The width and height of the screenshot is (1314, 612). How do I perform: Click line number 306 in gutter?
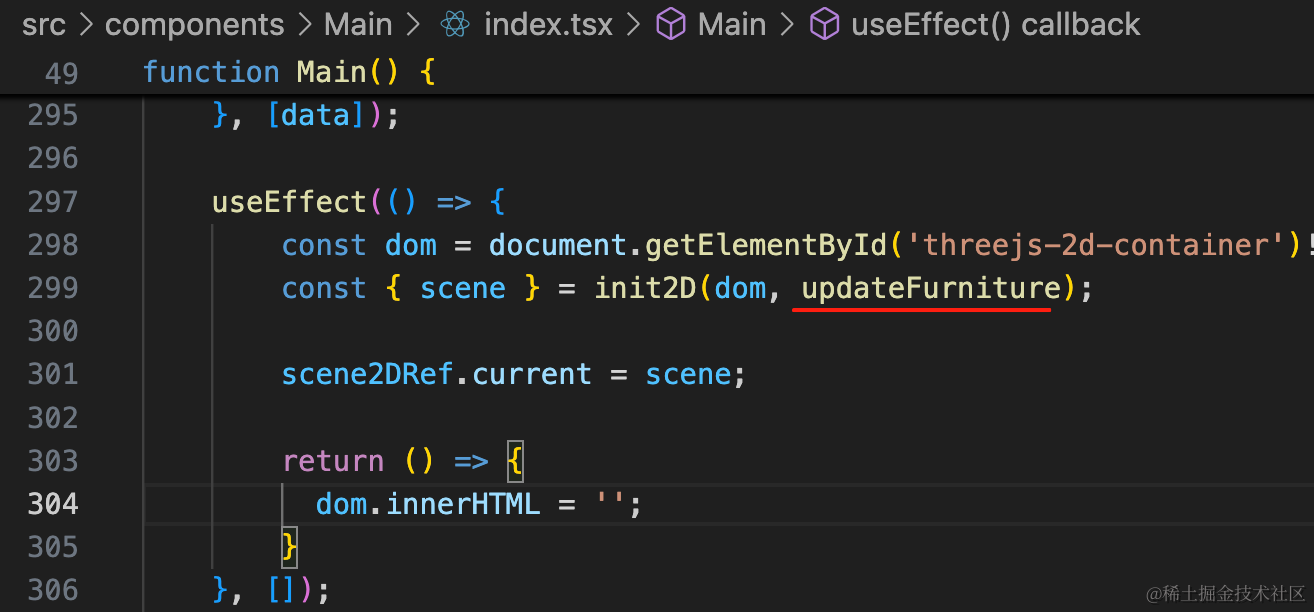tap(53, 589)
